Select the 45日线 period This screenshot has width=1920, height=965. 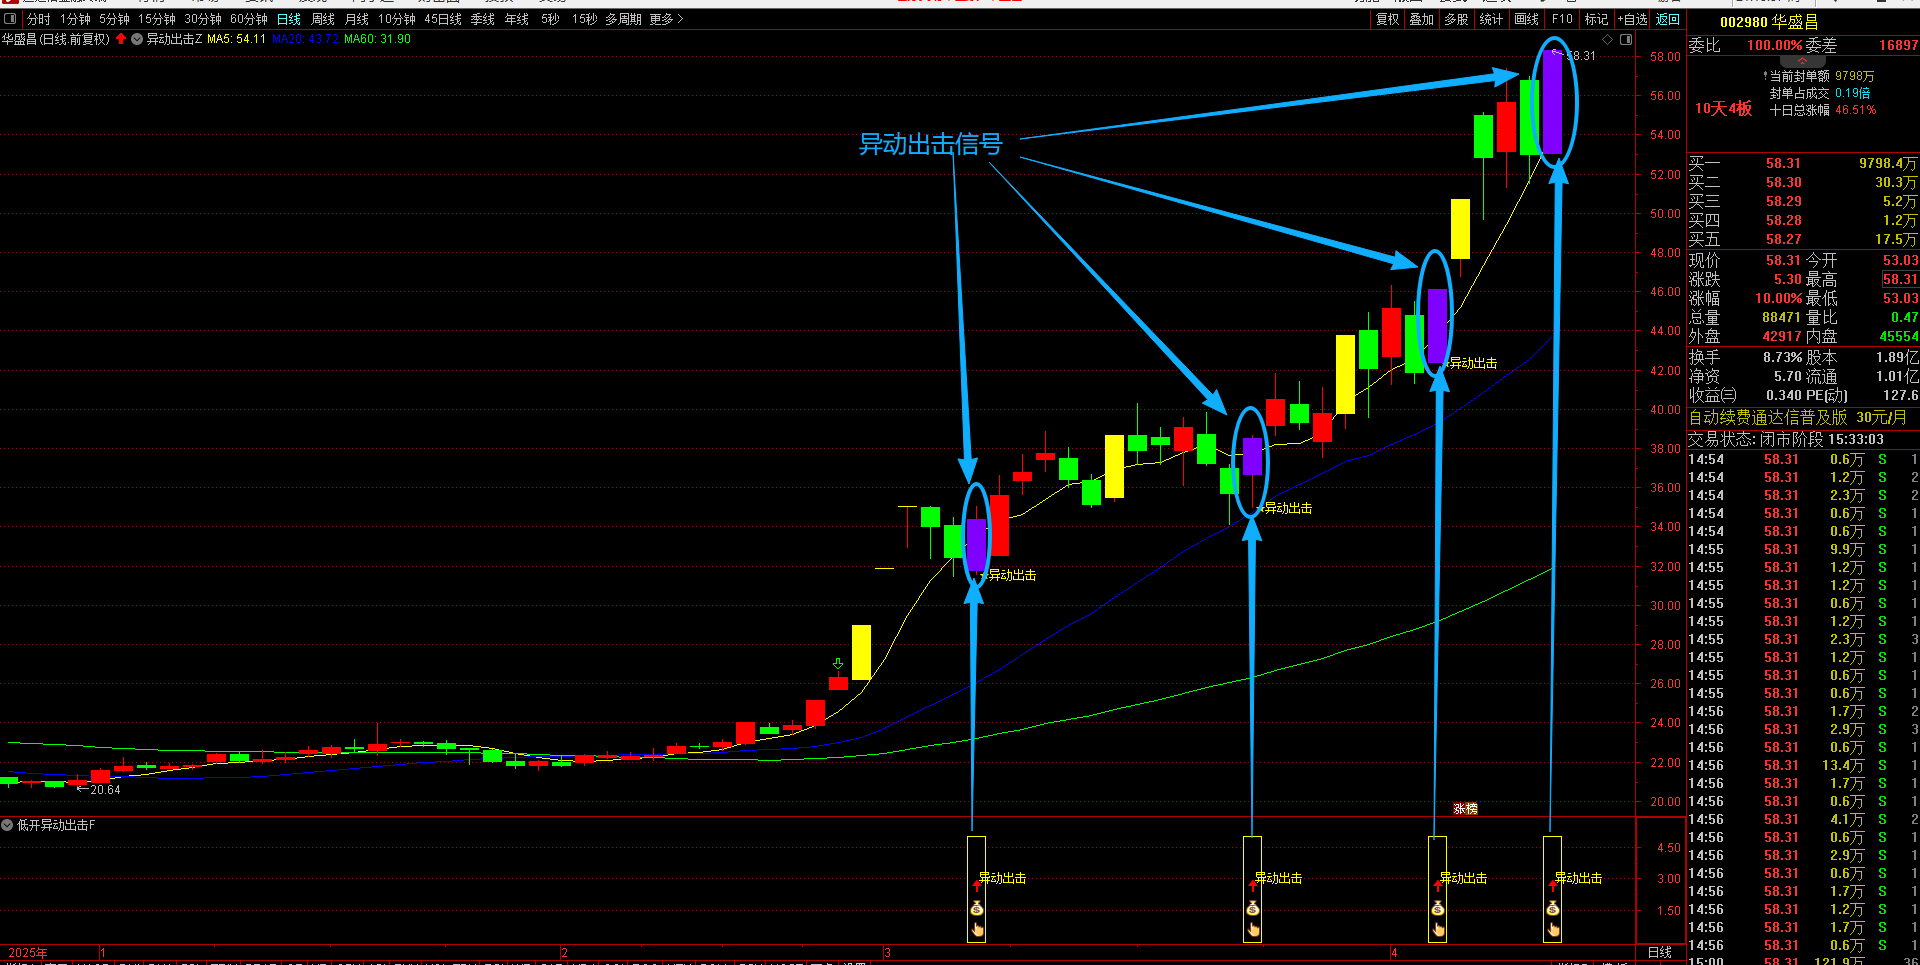tap(443, 19)
